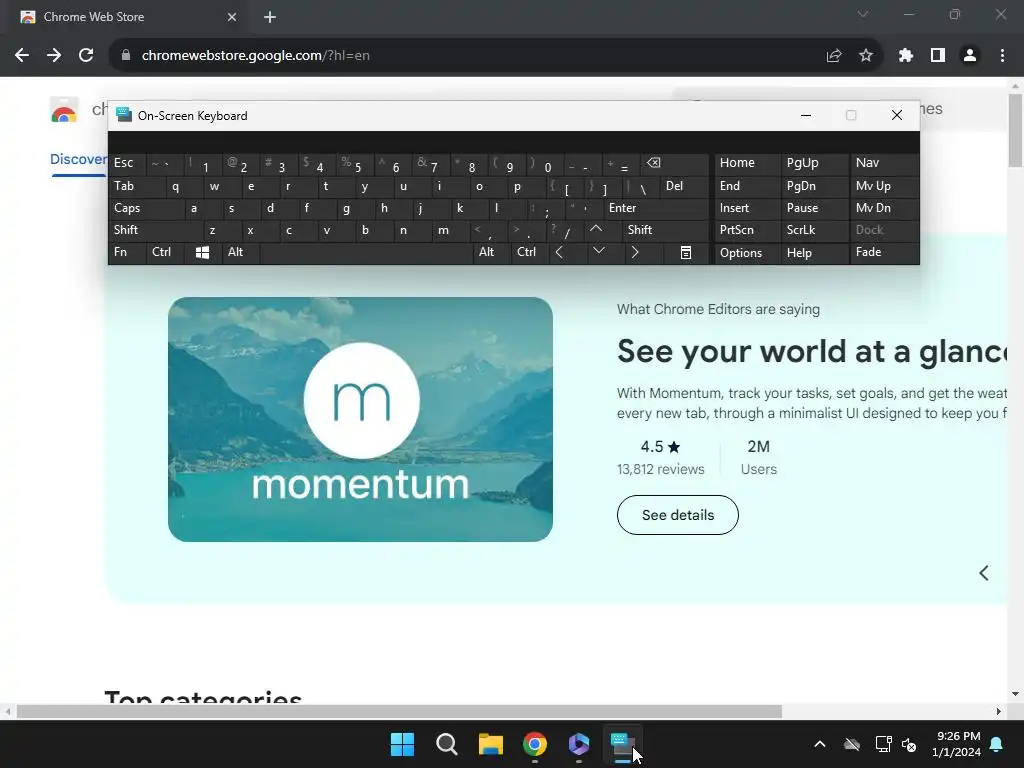Toggle the ScrLk key
The image size is (1024, 768).
point(814,230)
